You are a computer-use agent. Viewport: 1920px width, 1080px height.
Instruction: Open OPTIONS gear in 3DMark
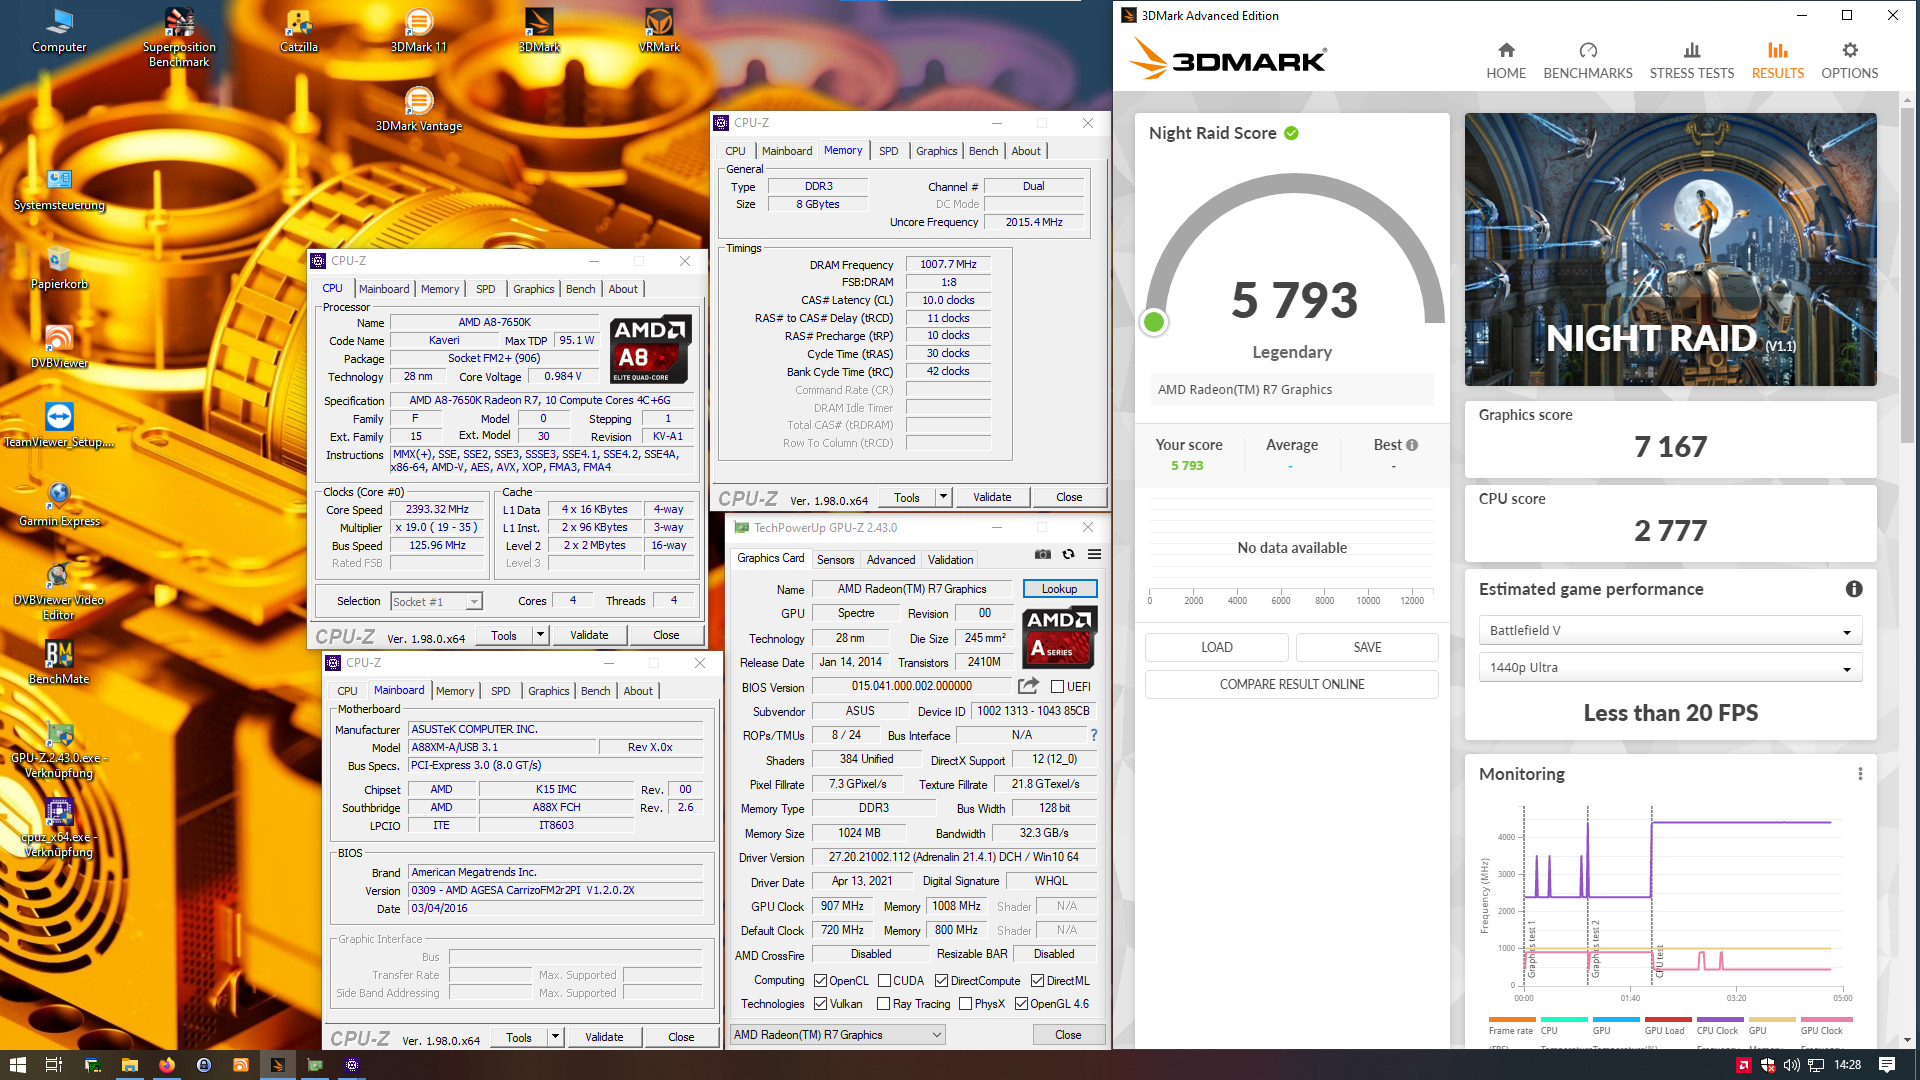[x=1850, y=60]
